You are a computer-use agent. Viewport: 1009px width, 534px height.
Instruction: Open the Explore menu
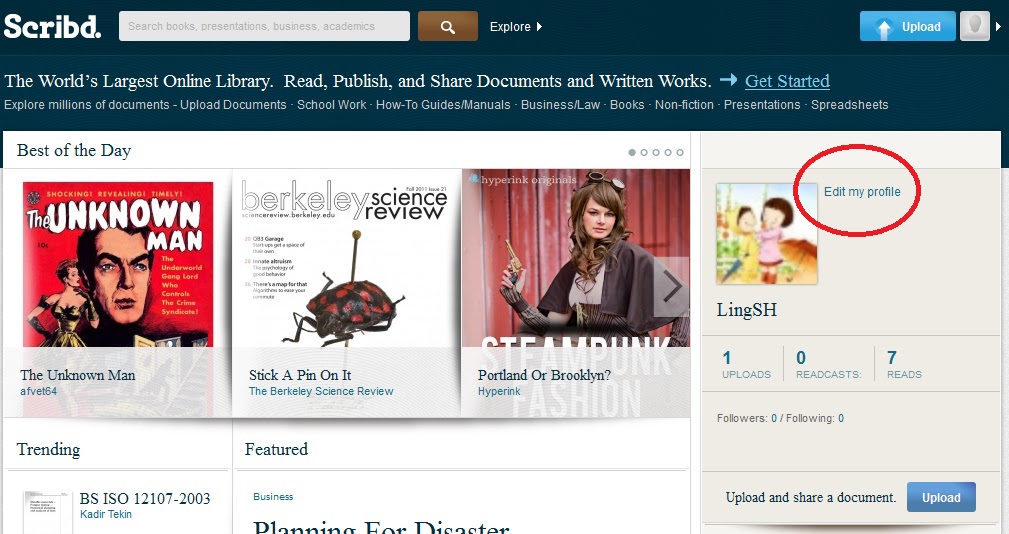[515, 26]
